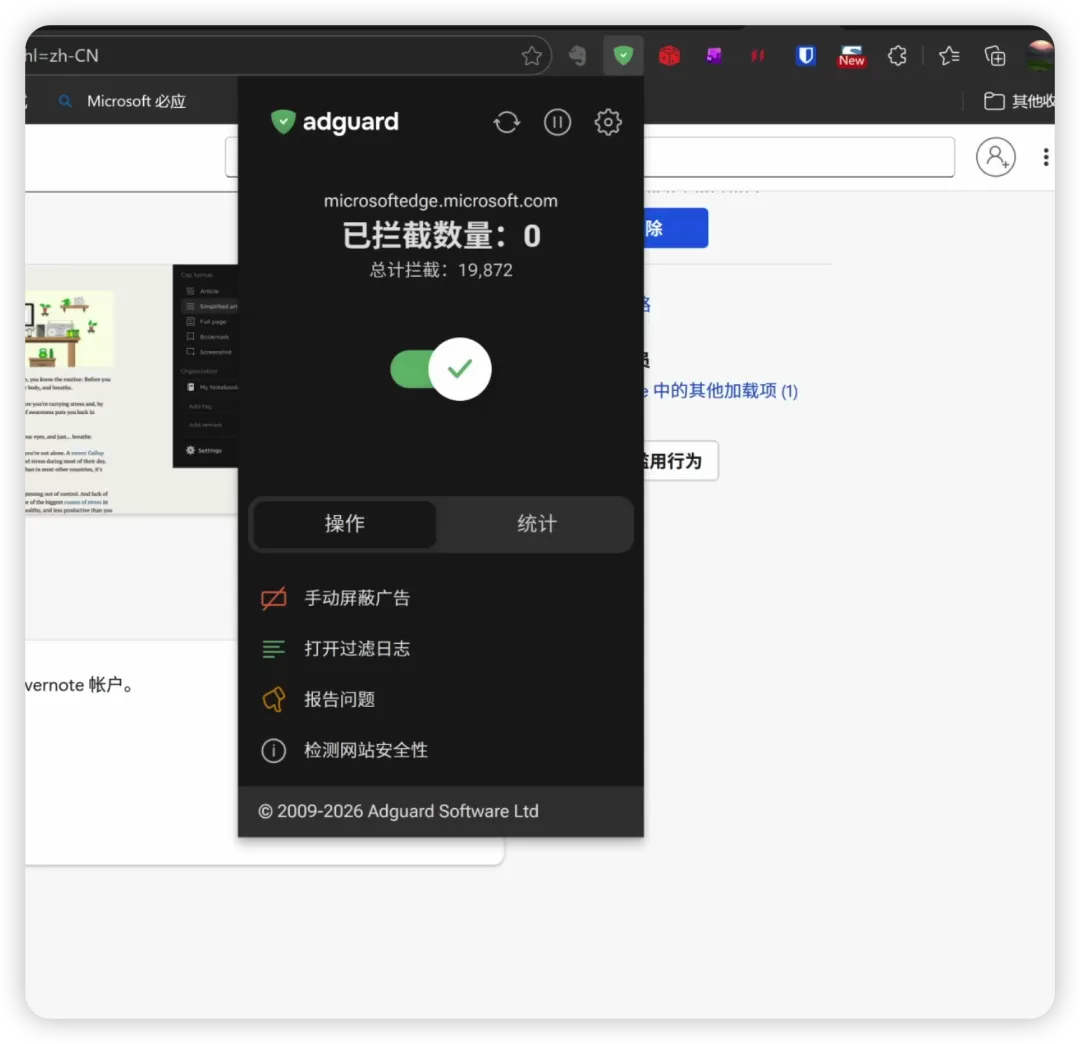Click the extension icon with New badge
Viewport: 1080px width, 1044px height.
pyautogui.click(x=851, y=55)
